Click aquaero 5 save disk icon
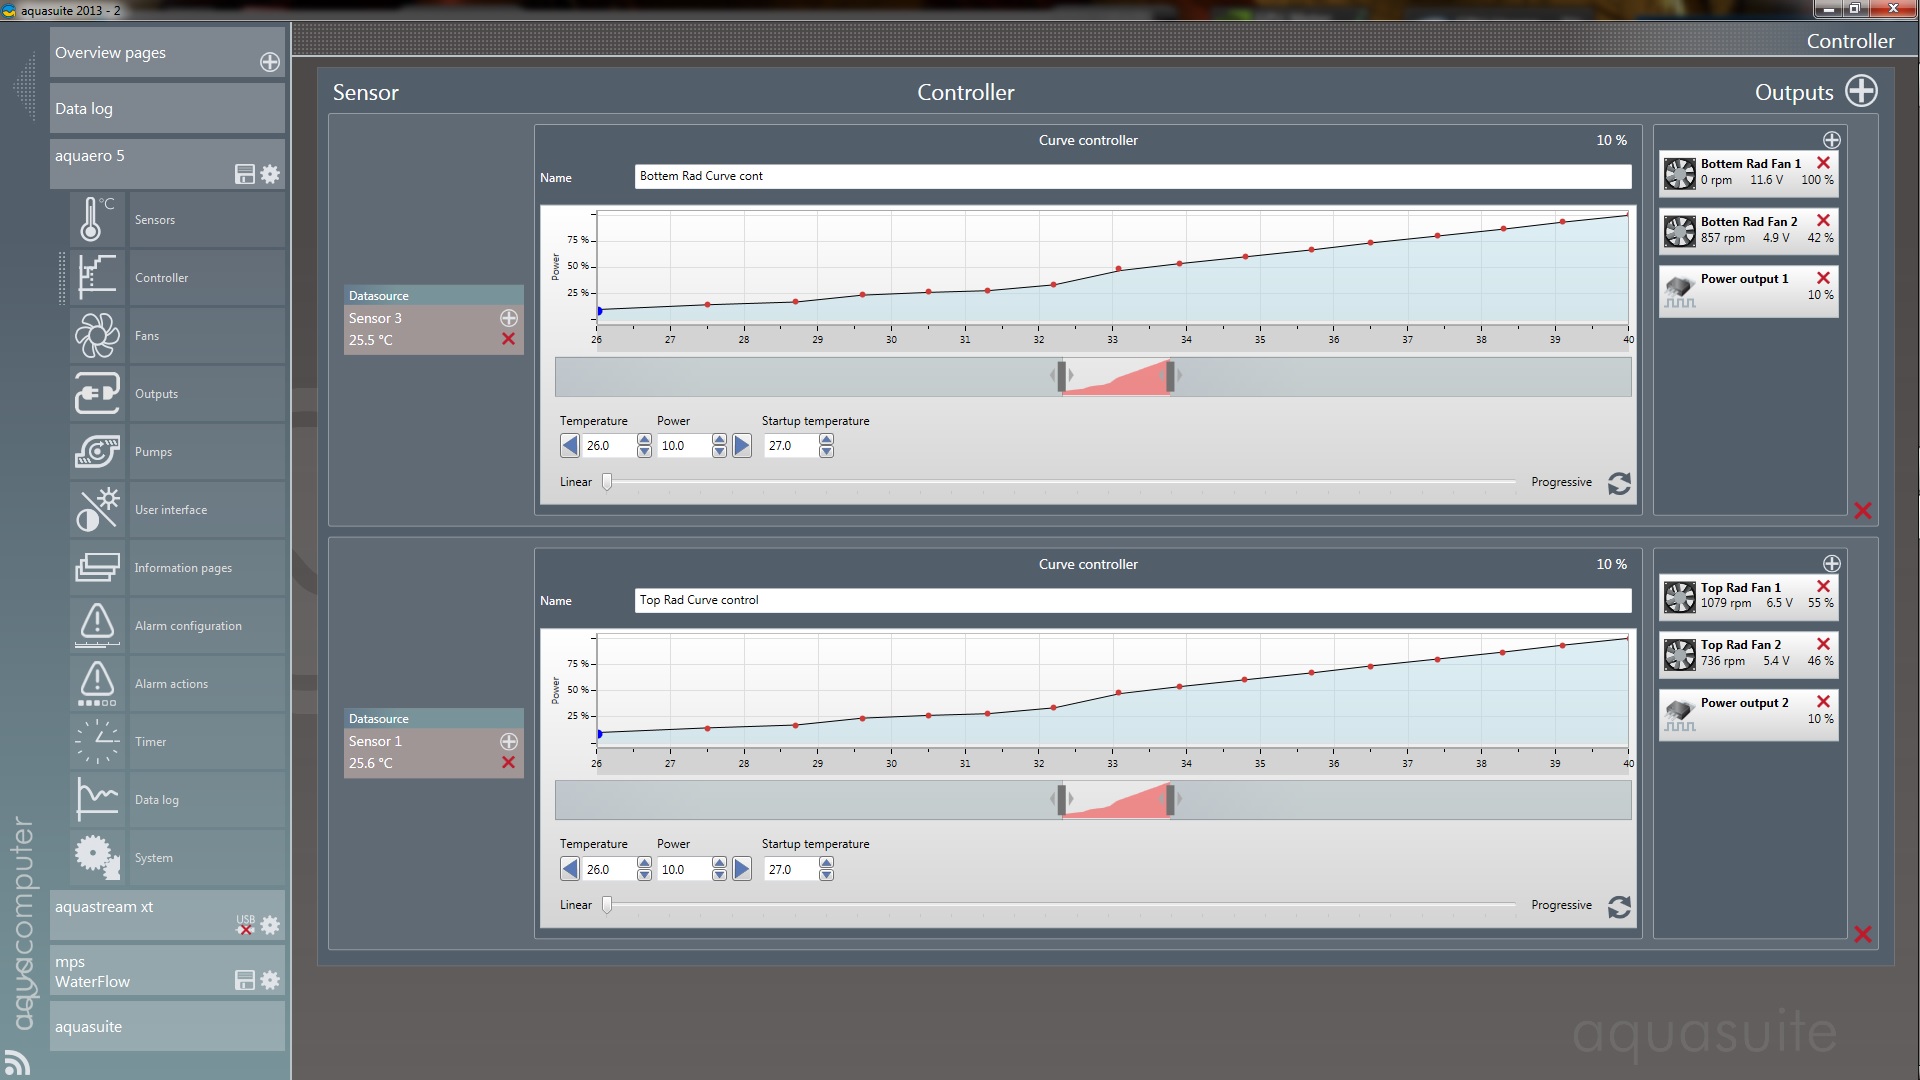 244,174
